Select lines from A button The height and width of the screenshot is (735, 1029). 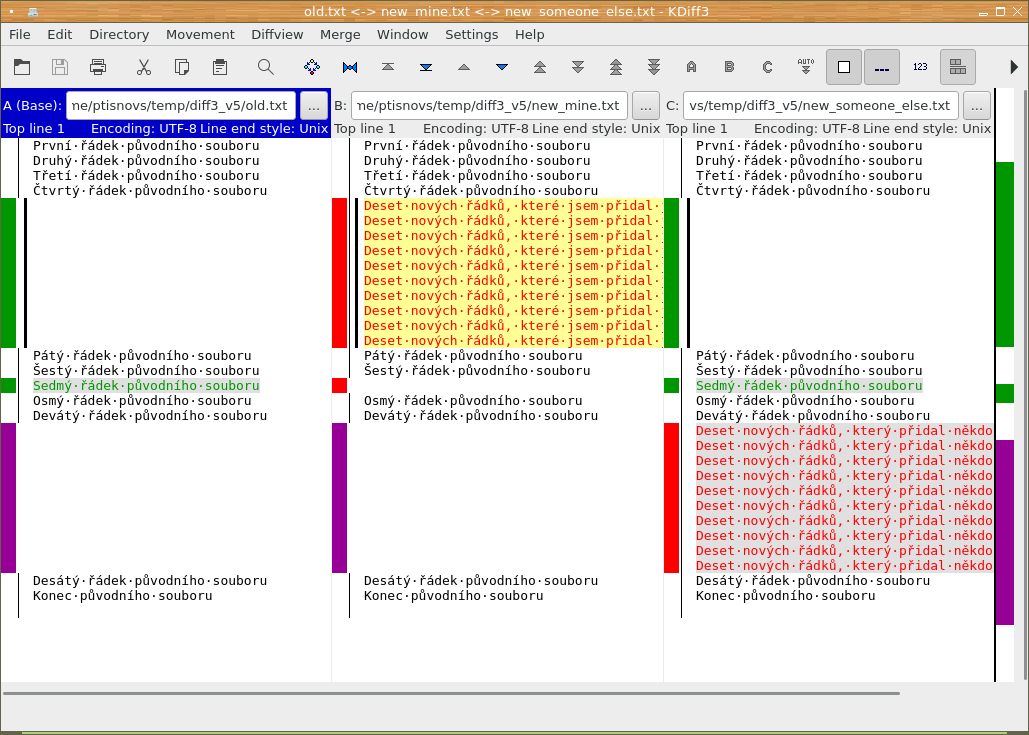click(x=691, y=67)
